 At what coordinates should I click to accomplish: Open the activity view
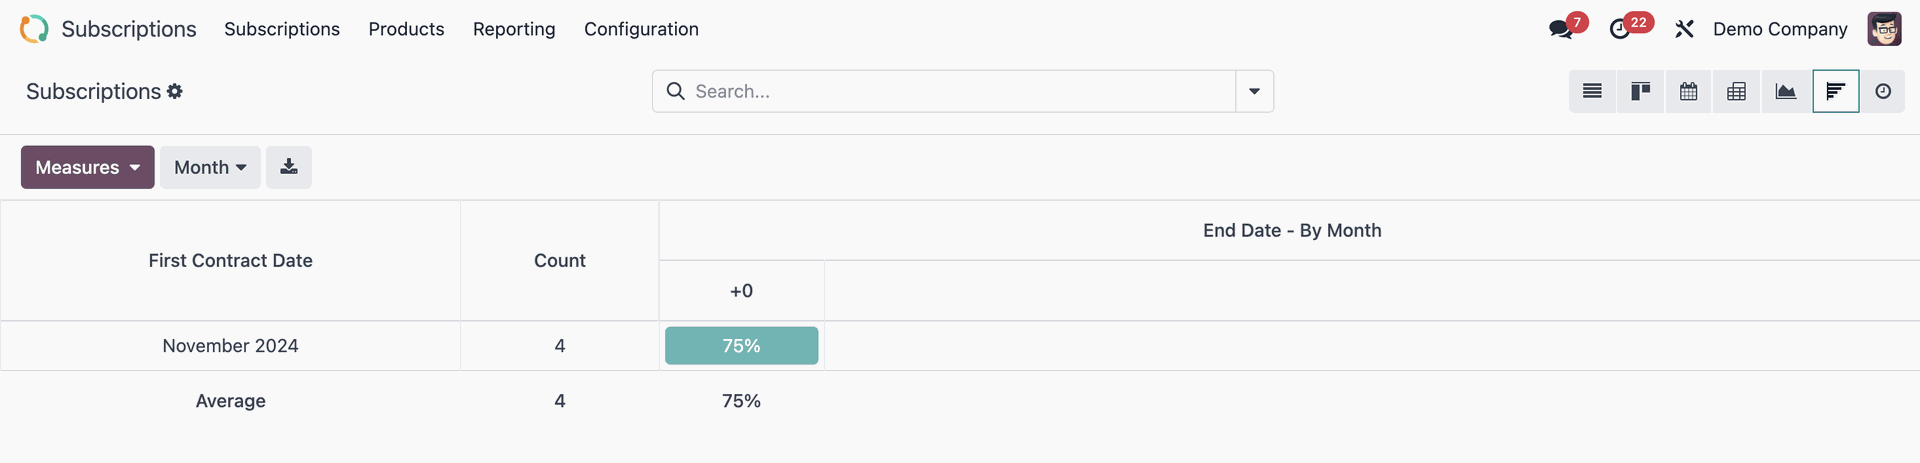(x=1883, y=91)
